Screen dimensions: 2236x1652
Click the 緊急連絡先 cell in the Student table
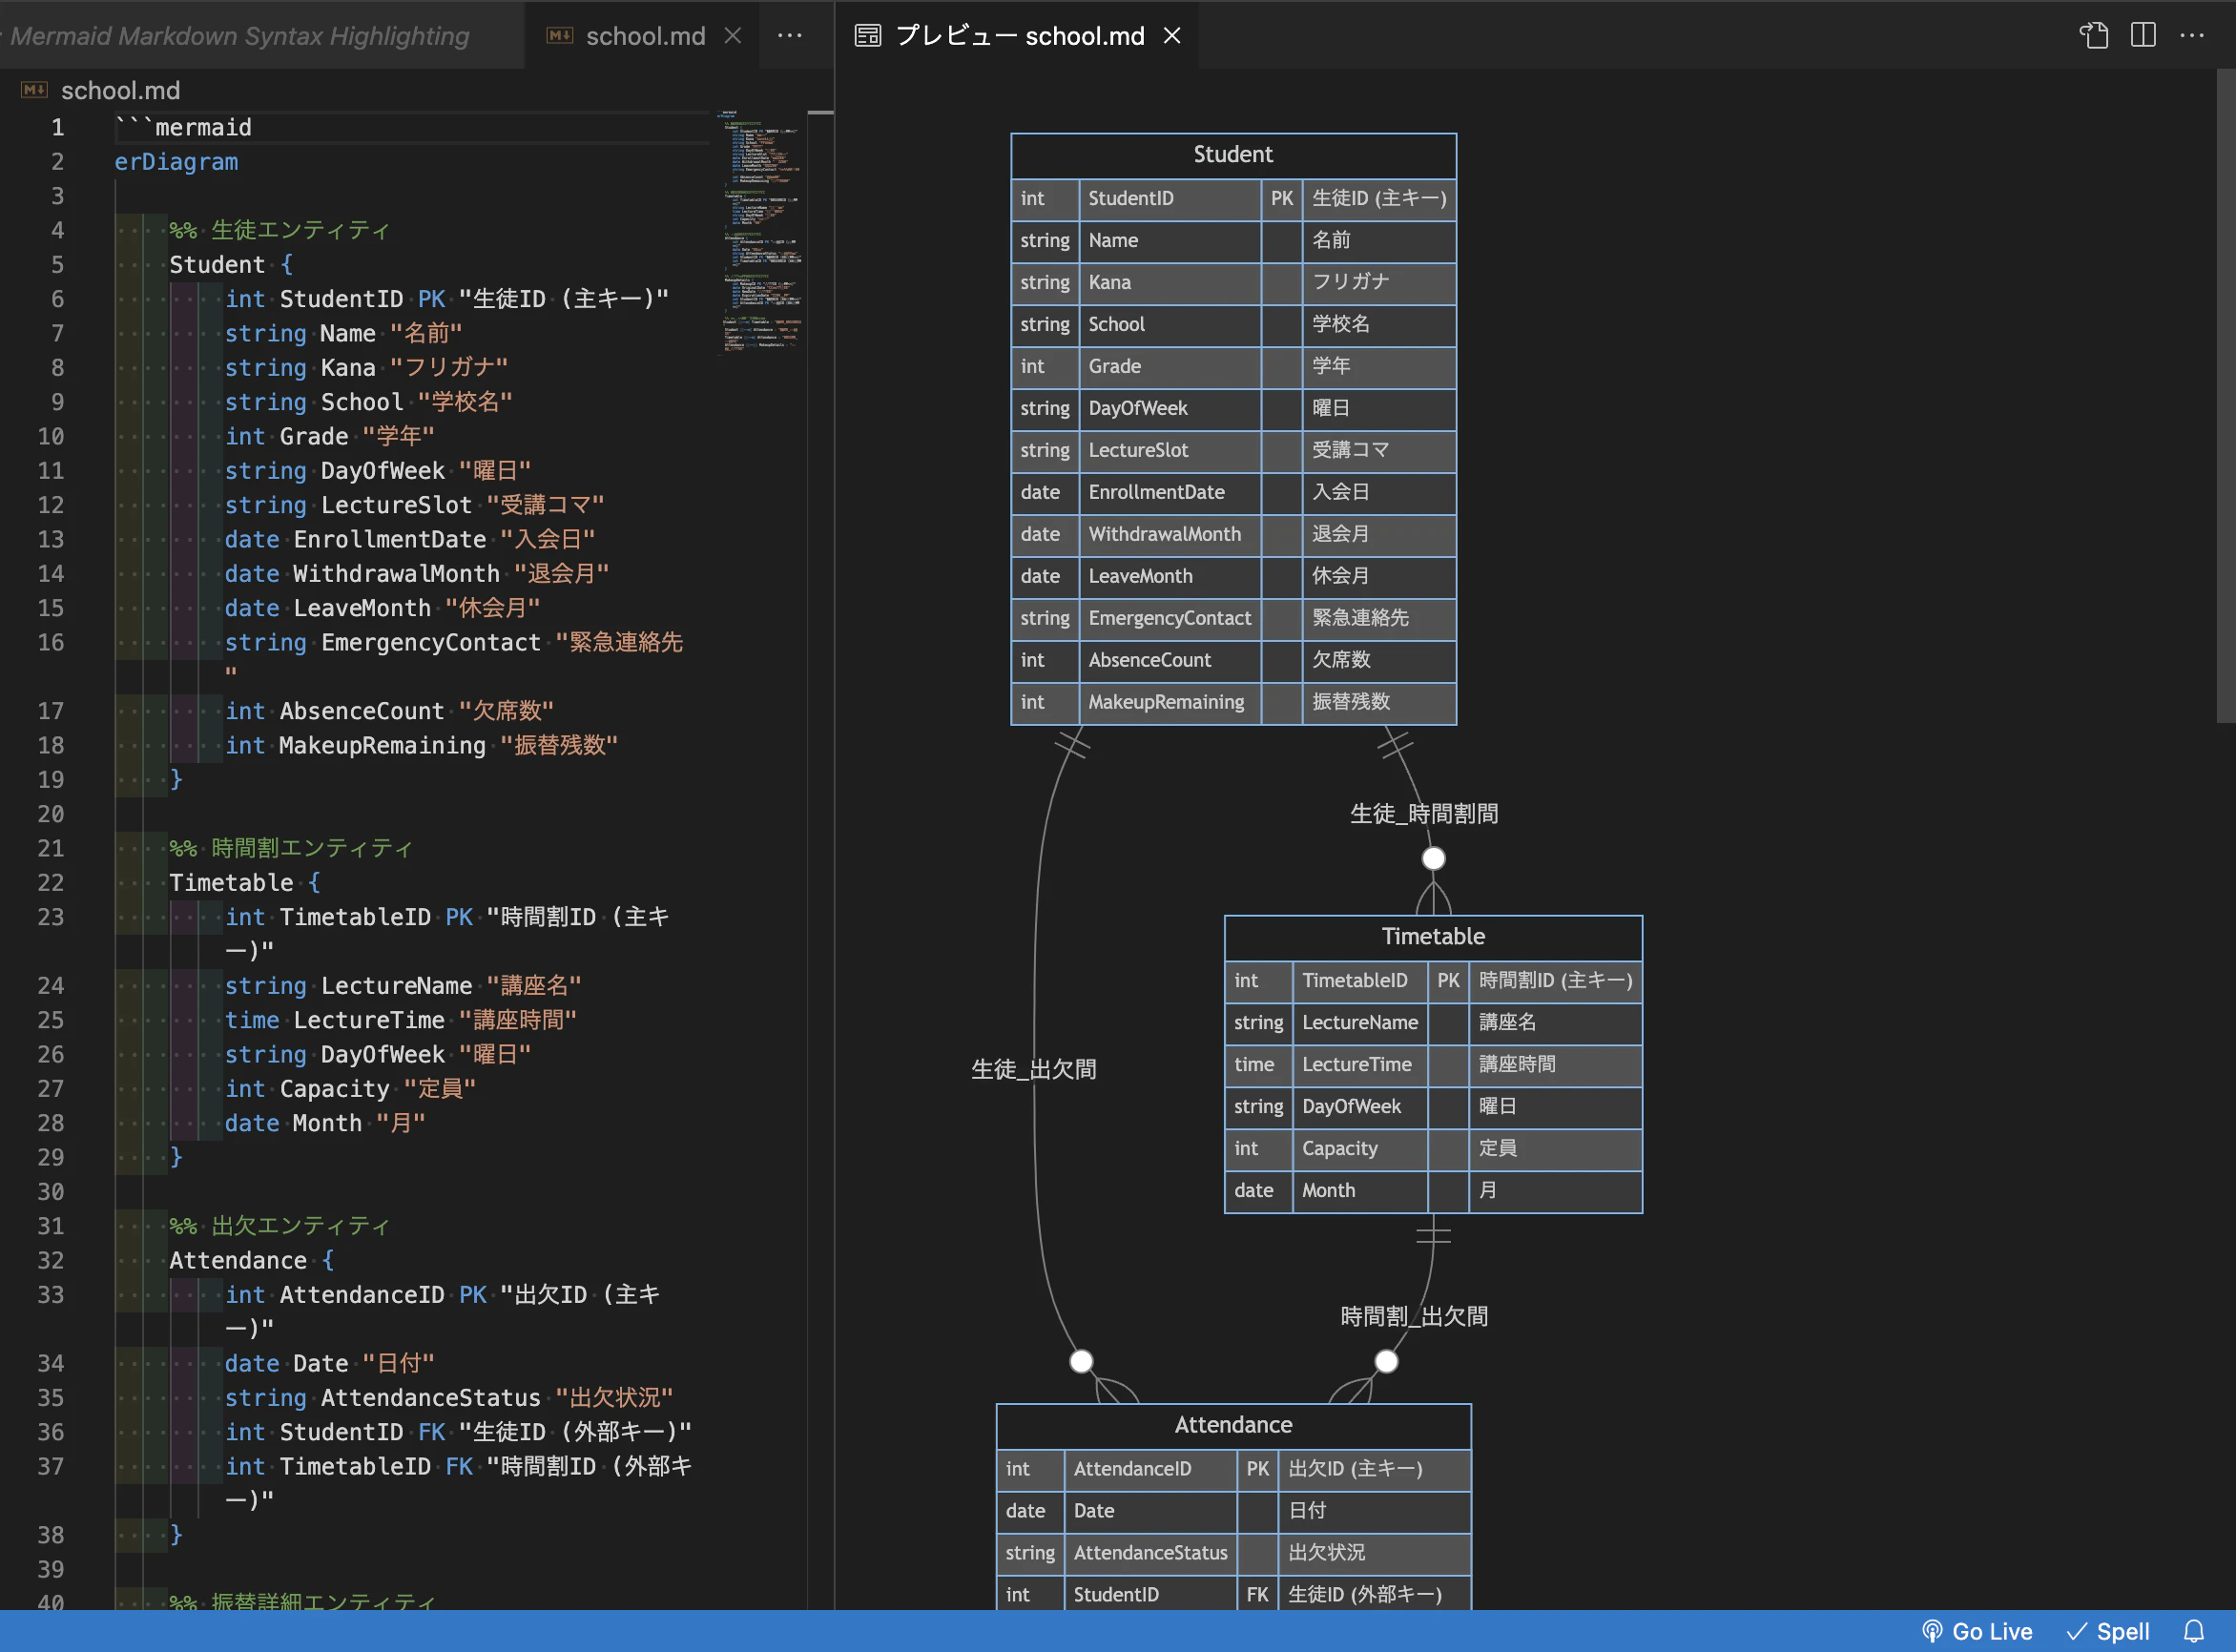coord(1379,618)
